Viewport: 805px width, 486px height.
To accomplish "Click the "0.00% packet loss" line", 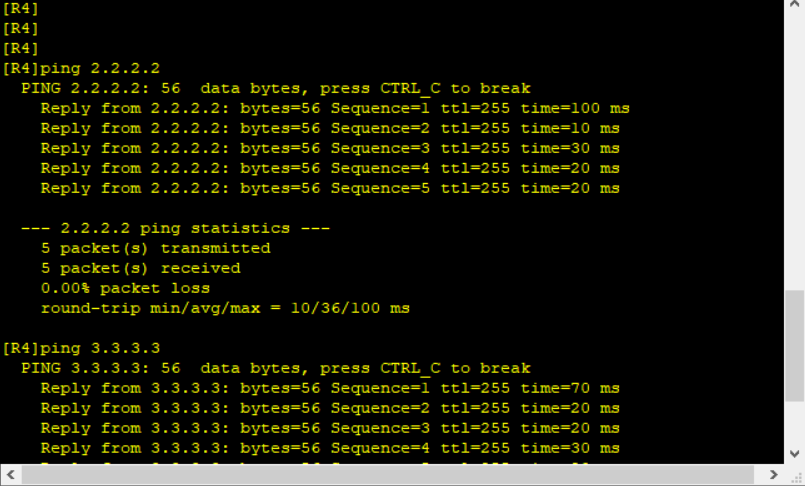I will click(x=125, y=288).
